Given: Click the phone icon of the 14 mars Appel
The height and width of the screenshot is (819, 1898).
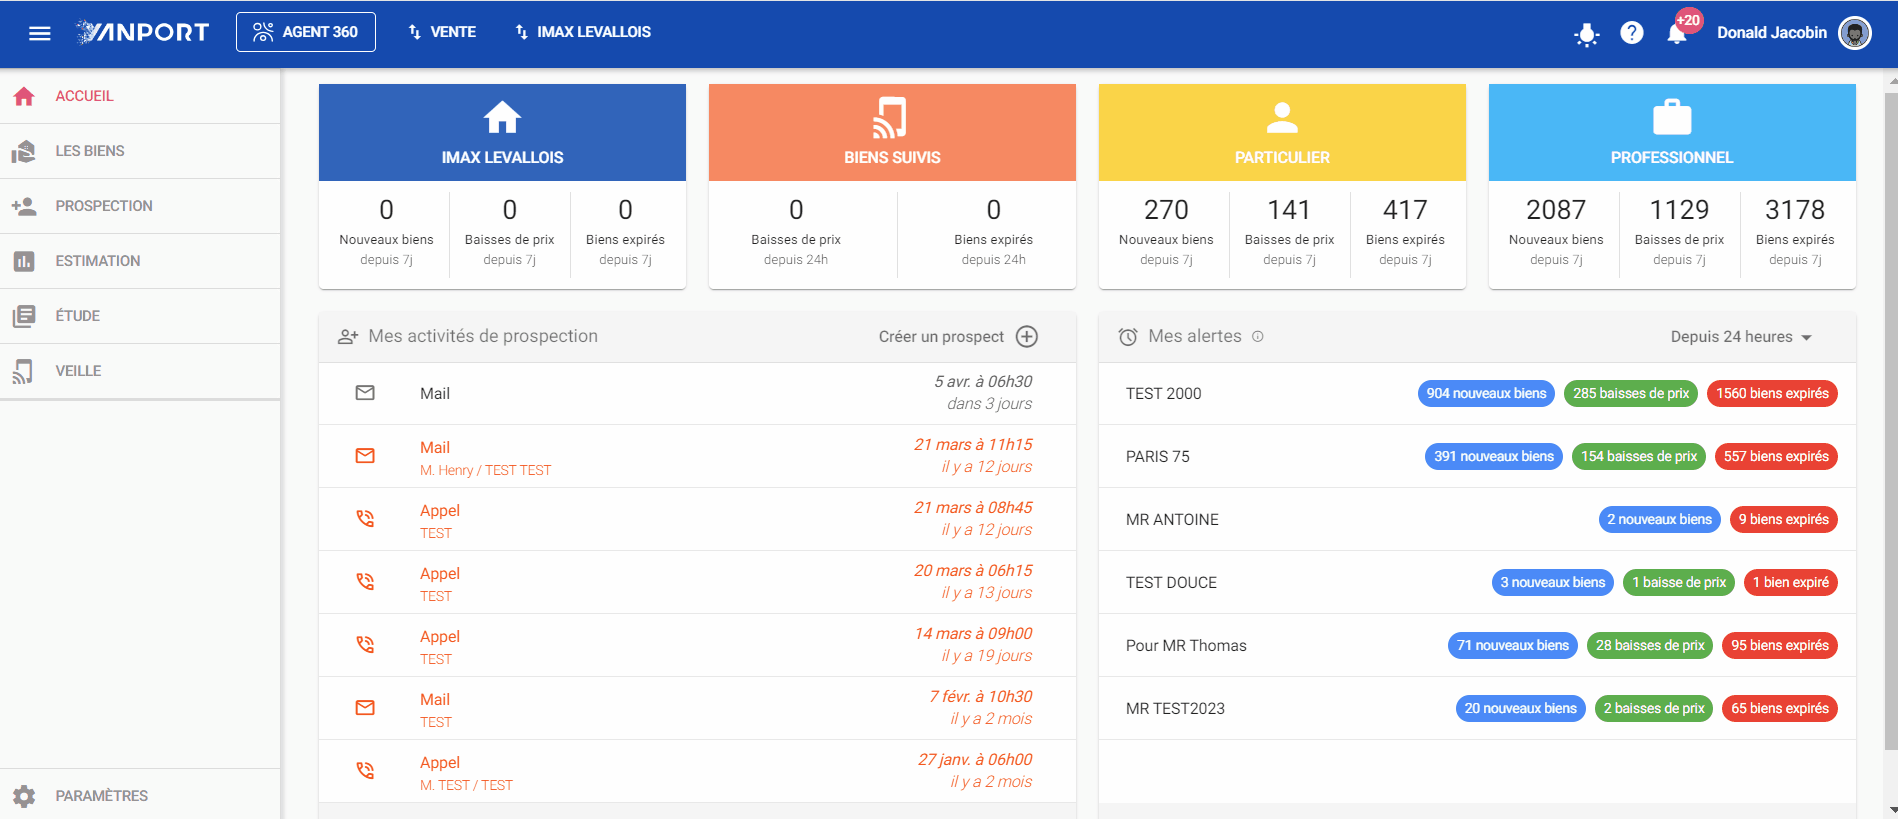Looking at the screenshot, I should pos(365,645).
